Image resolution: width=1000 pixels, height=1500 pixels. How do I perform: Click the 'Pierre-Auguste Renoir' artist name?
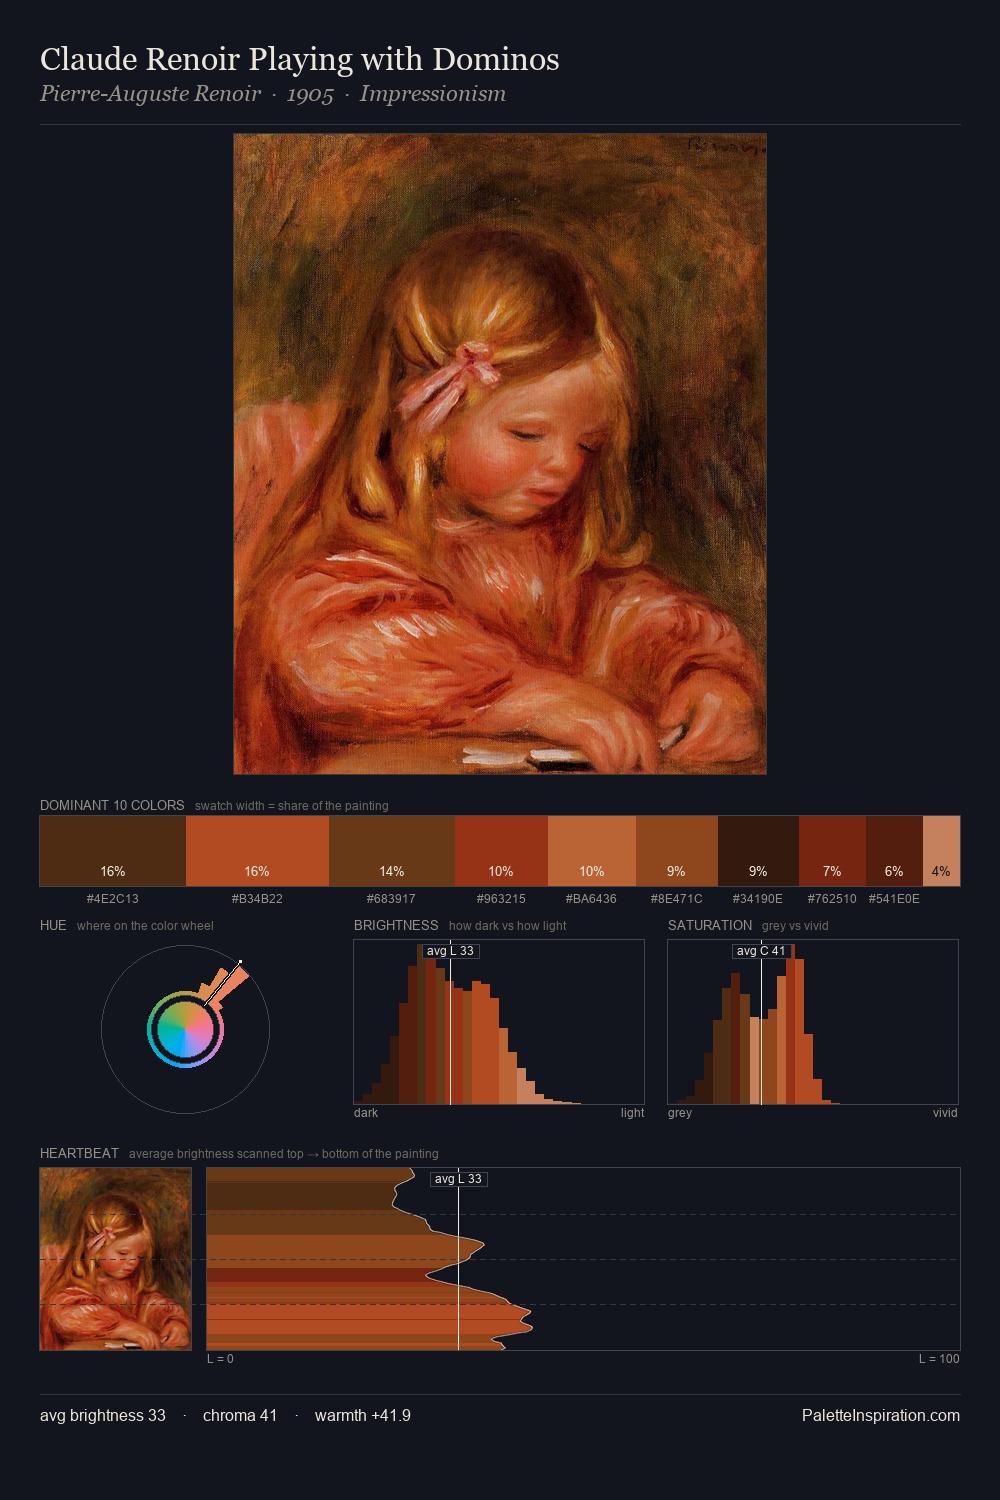point(150,94)
